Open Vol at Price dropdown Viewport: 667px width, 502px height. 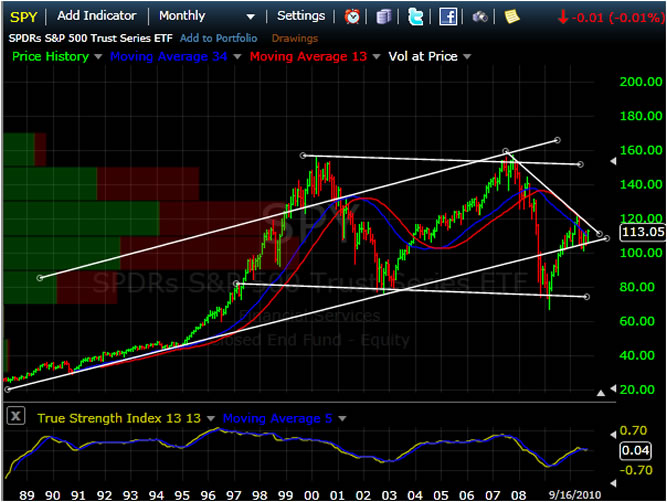465,57
